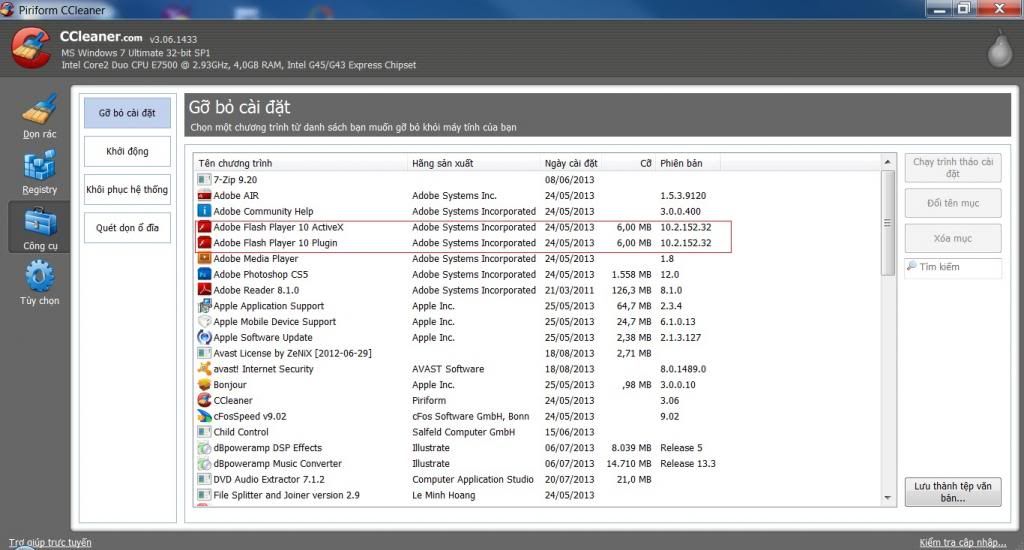The image size is (1024, 550).
Task: Click the AVAST Software manufacturer cell
Action: point(448,368)
